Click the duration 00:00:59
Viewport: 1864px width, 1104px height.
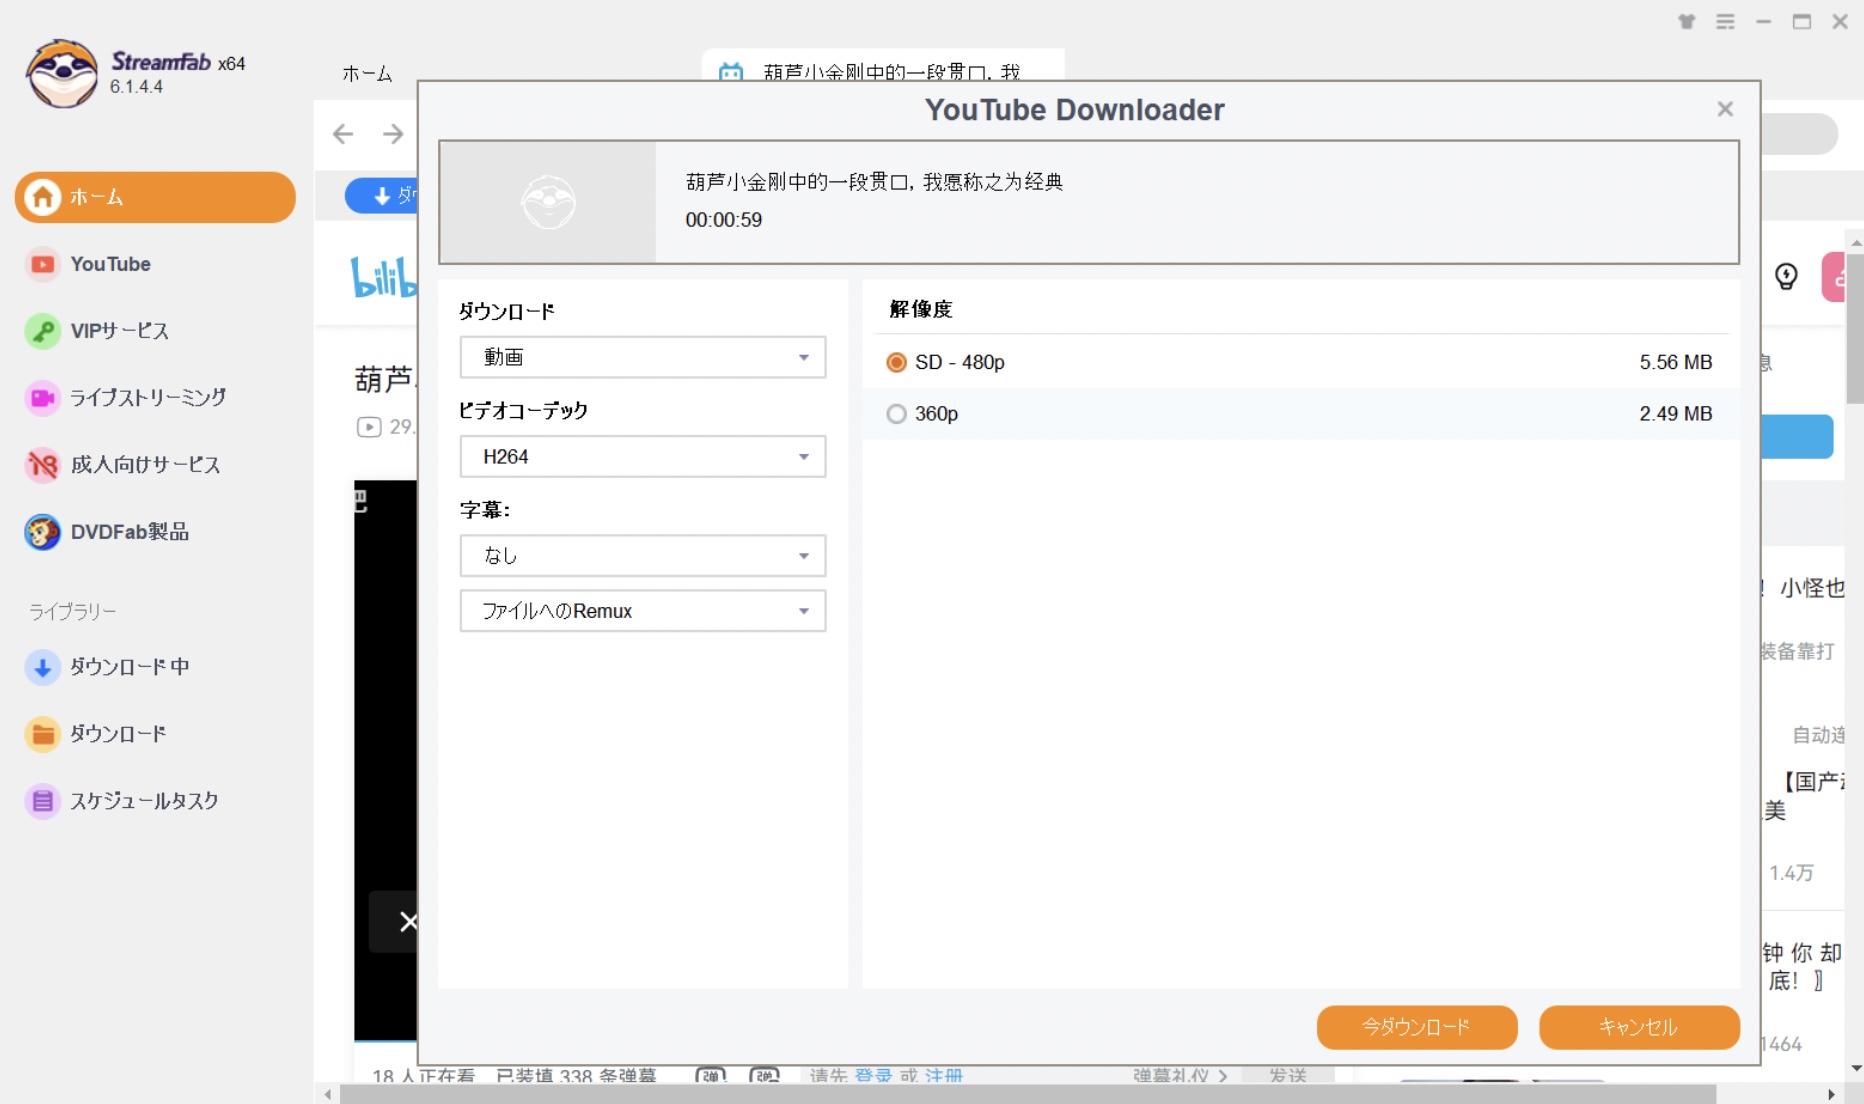(723, 220)
